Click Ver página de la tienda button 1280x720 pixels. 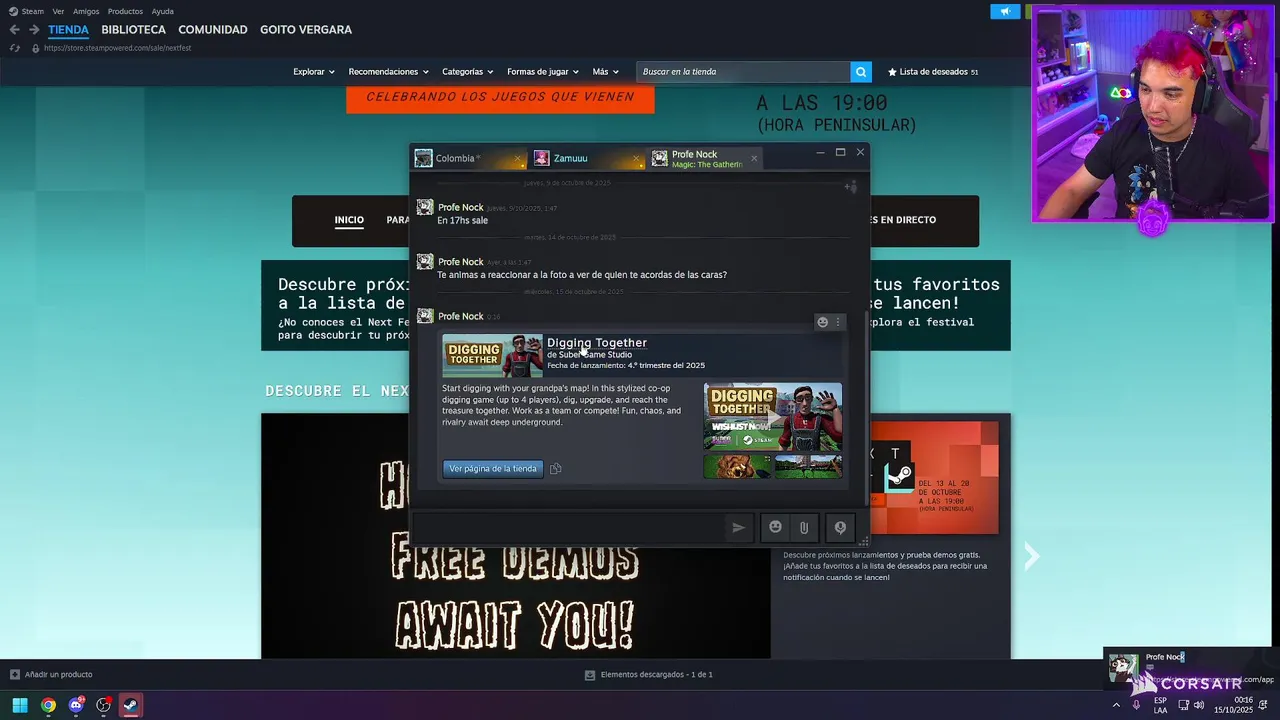[493, 468]
